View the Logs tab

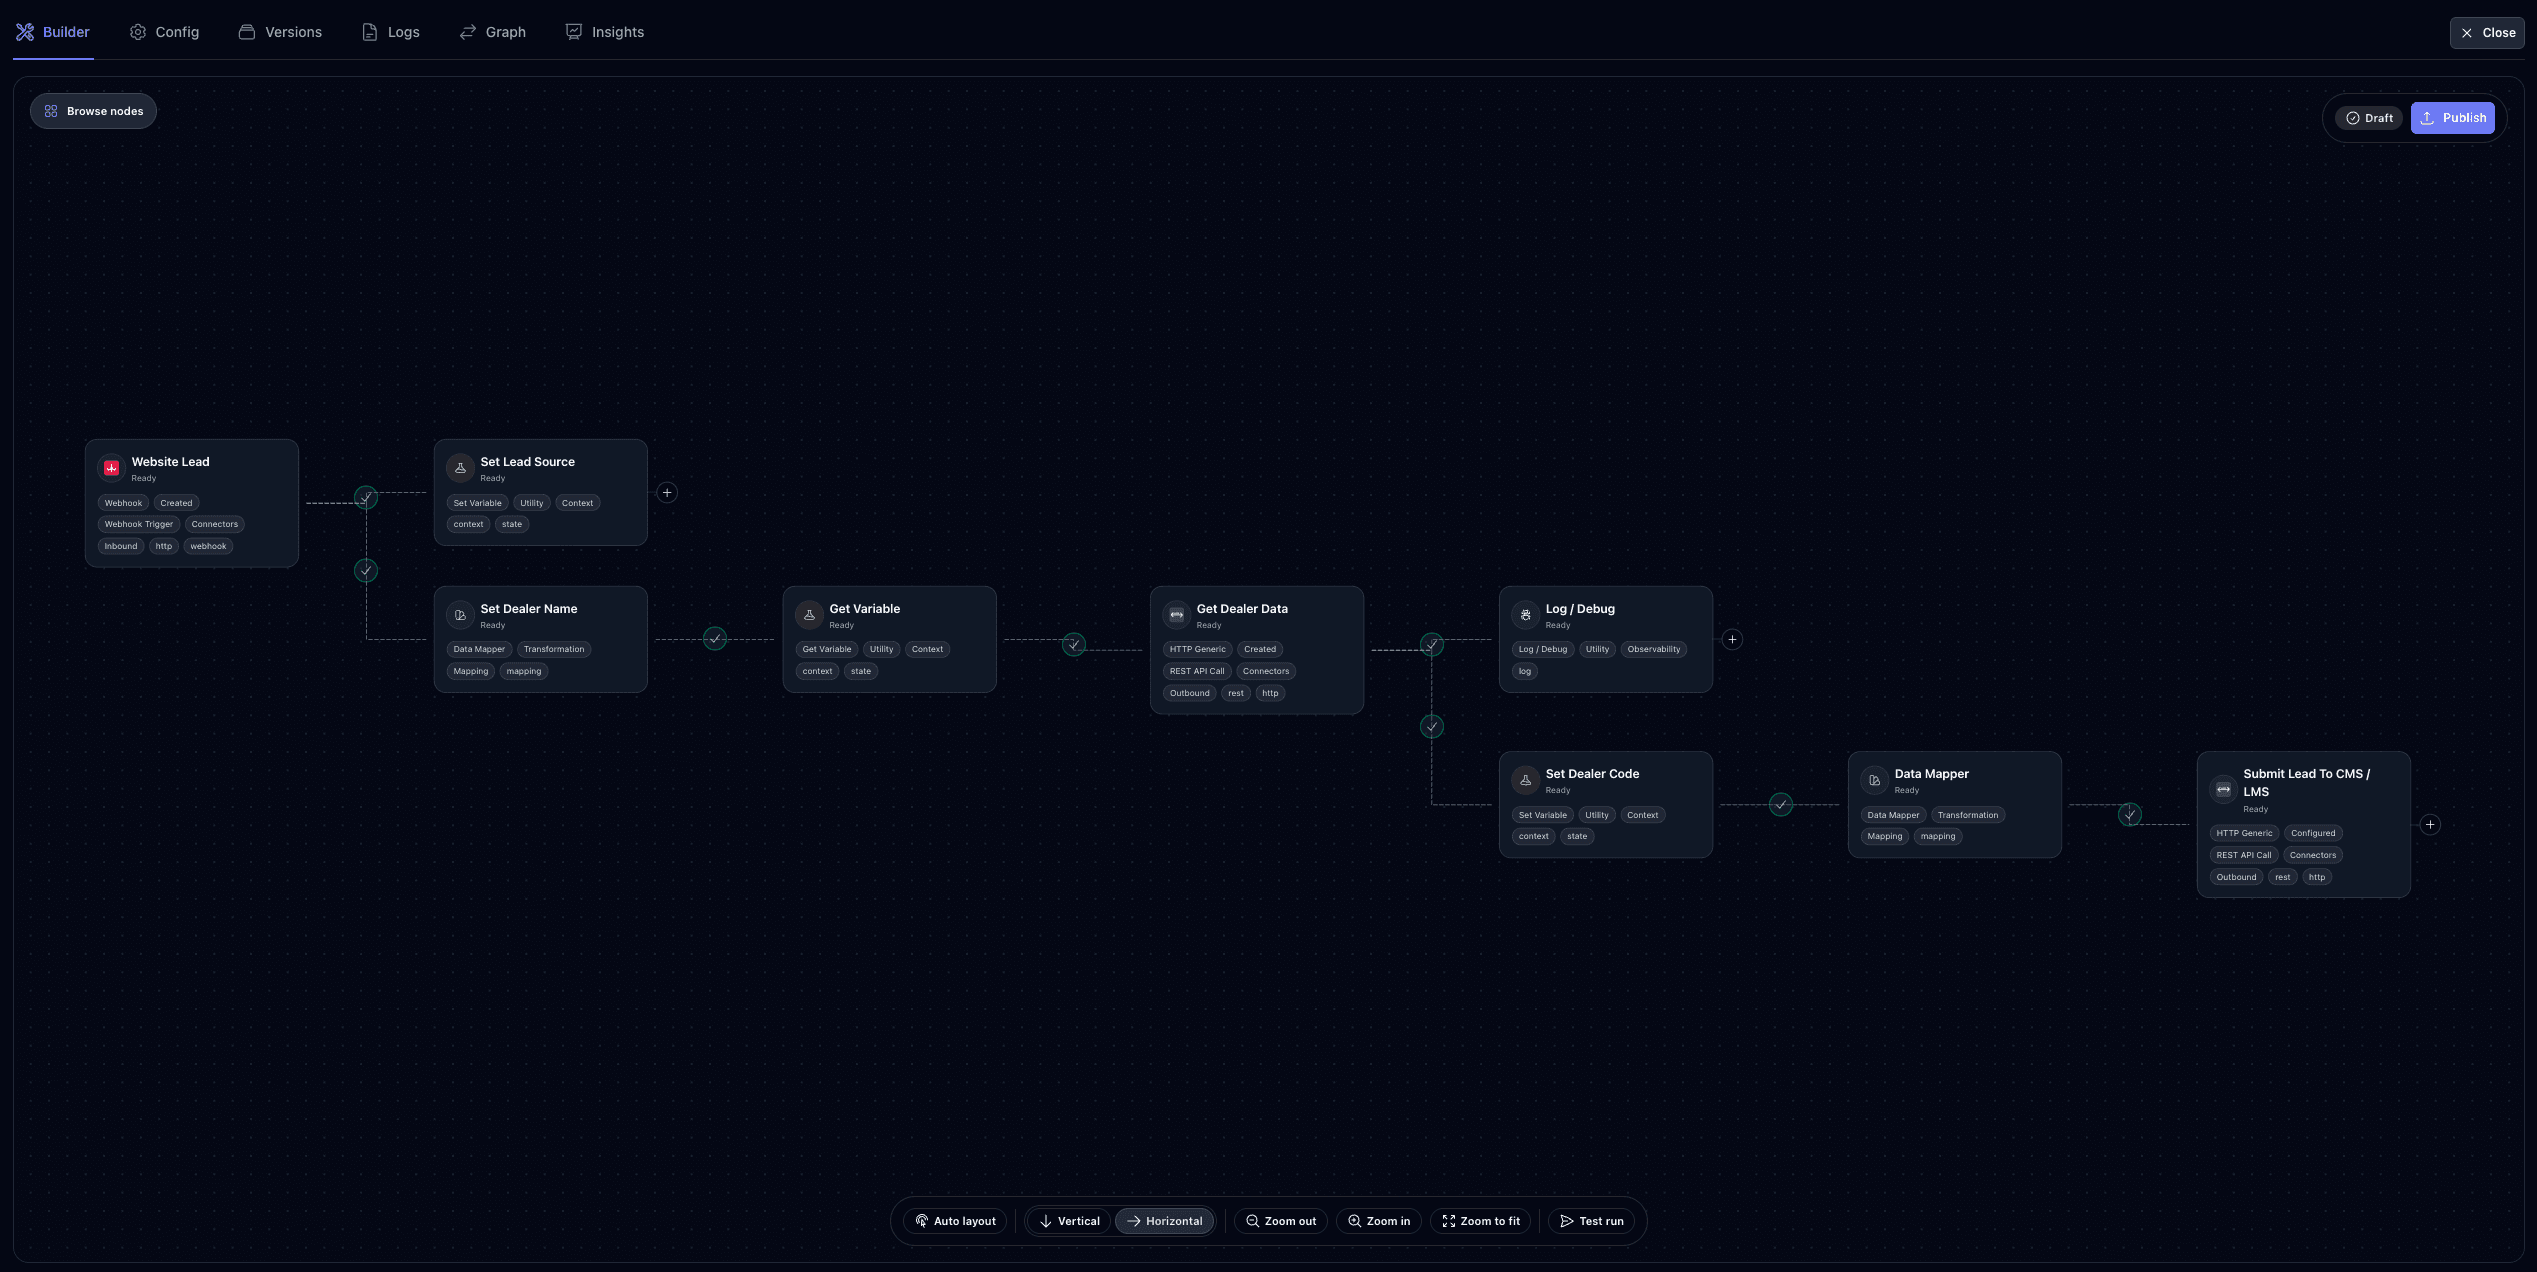coord(391,32)
